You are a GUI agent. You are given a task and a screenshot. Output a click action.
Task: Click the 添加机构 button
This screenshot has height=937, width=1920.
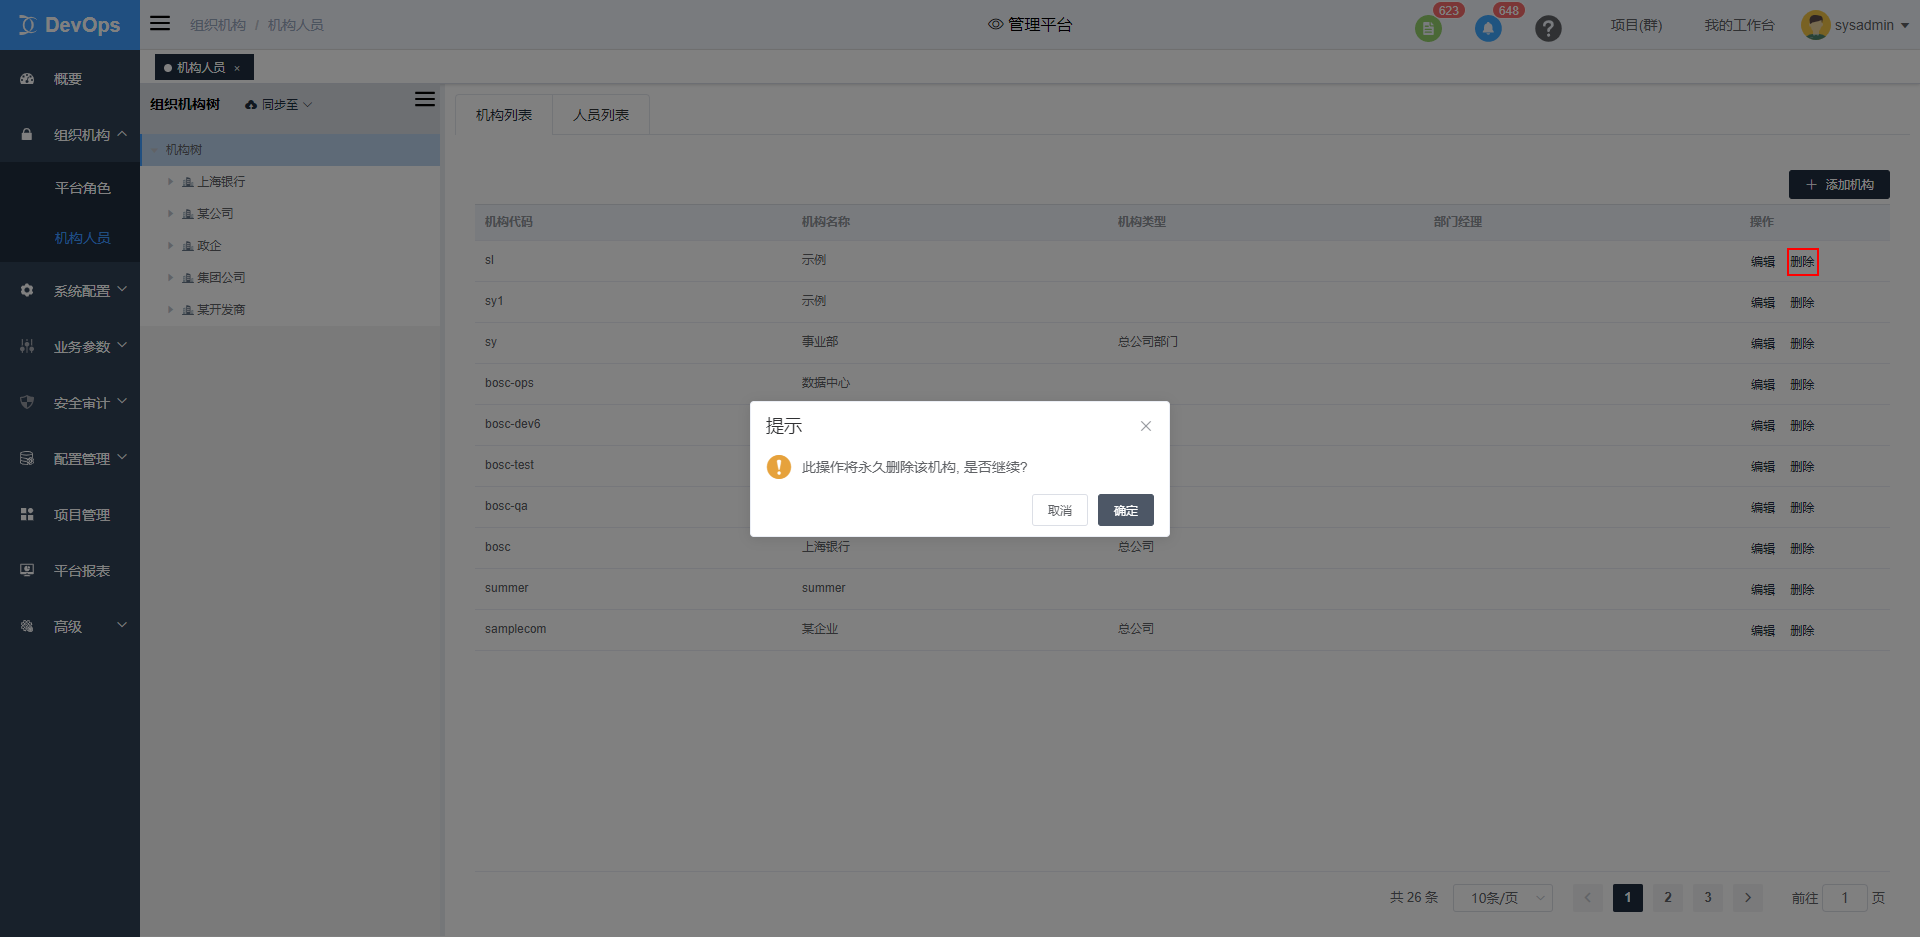[x=1839, y=185]
